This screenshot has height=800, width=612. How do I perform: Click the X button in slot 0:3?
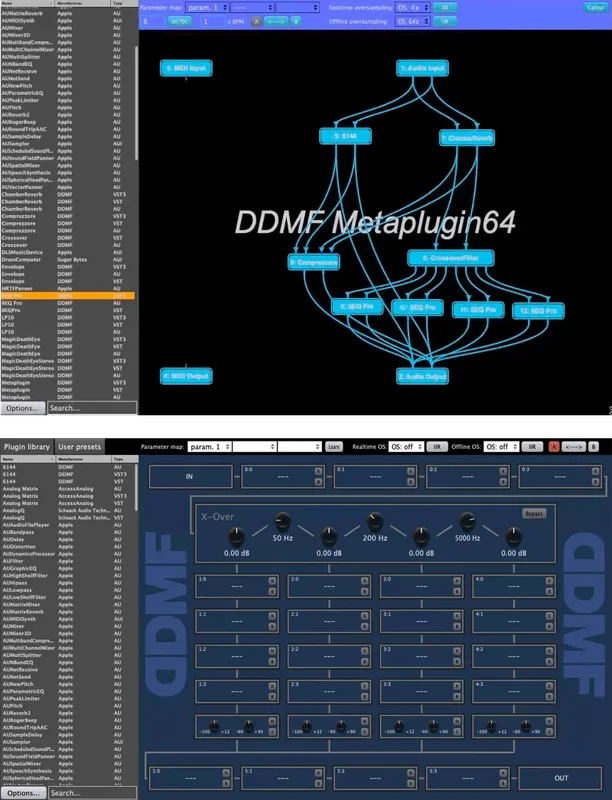(595, 471)
